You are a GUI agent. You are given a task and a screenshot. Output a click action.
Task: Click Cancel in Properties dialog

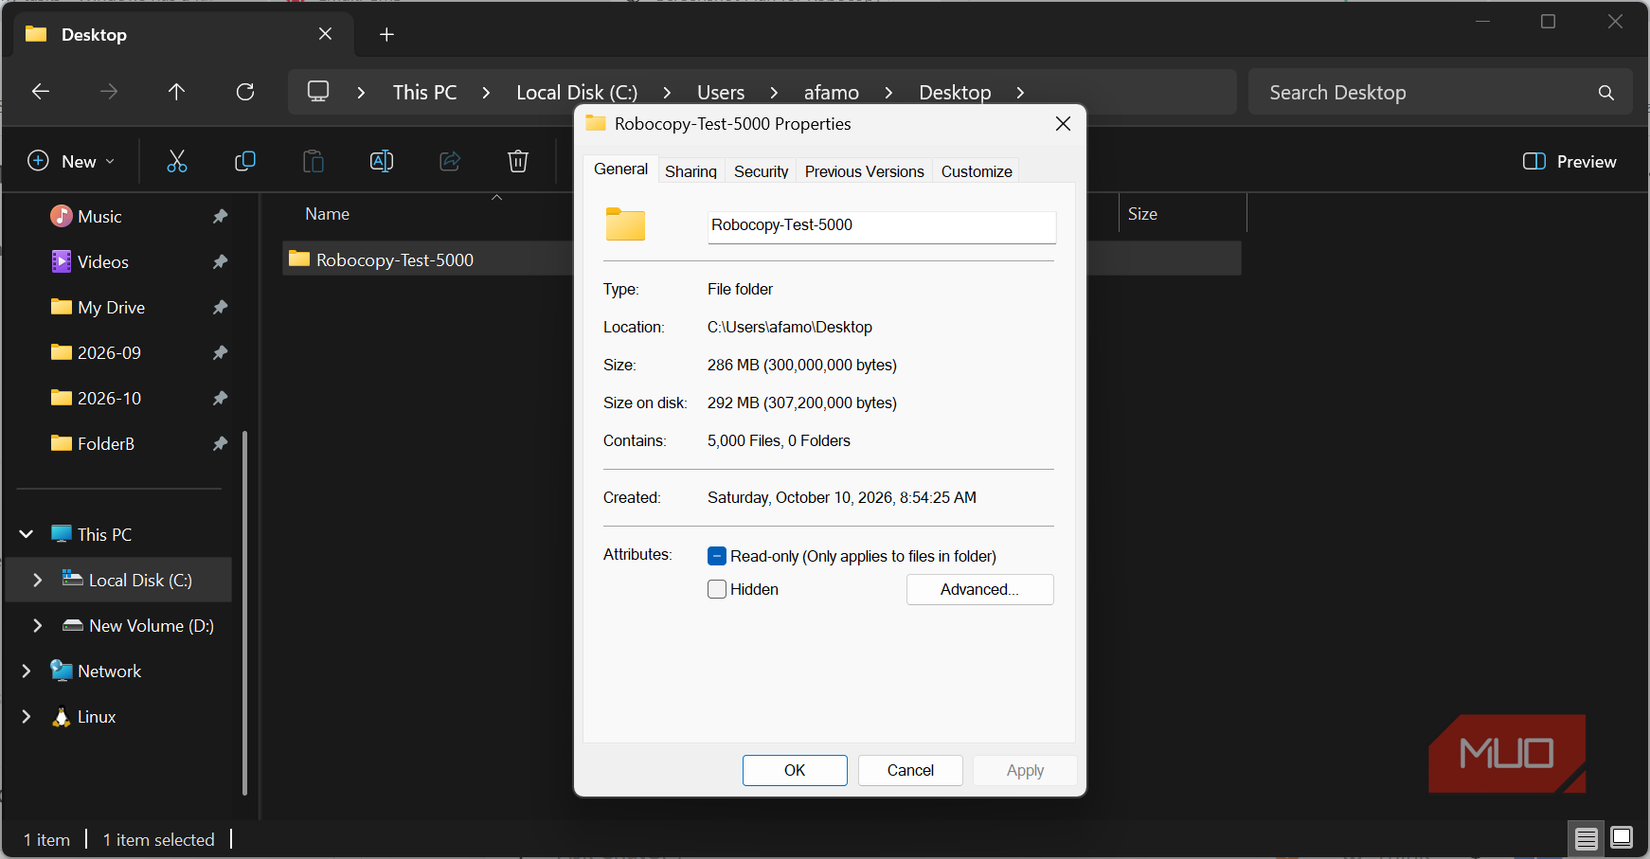click(x=911, y=770)
